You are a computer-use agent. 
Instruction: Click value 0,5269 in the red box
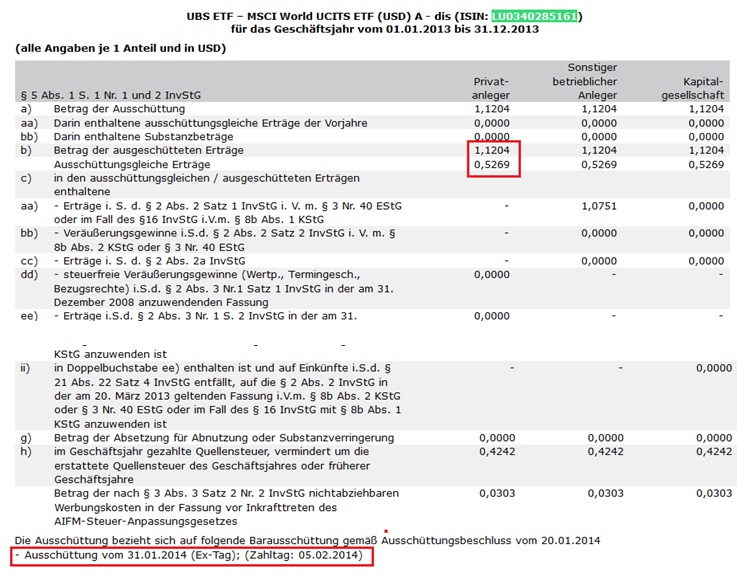point(492,164)
